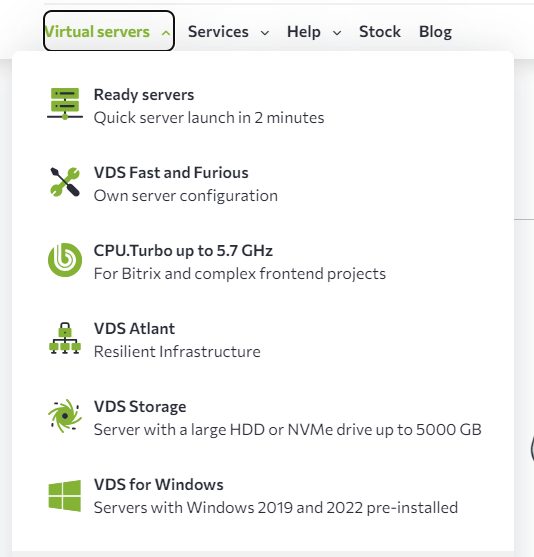Click 'Quick server launch in 2 minutes' text
The image size is (534, 557).
[x=209, y=118]
